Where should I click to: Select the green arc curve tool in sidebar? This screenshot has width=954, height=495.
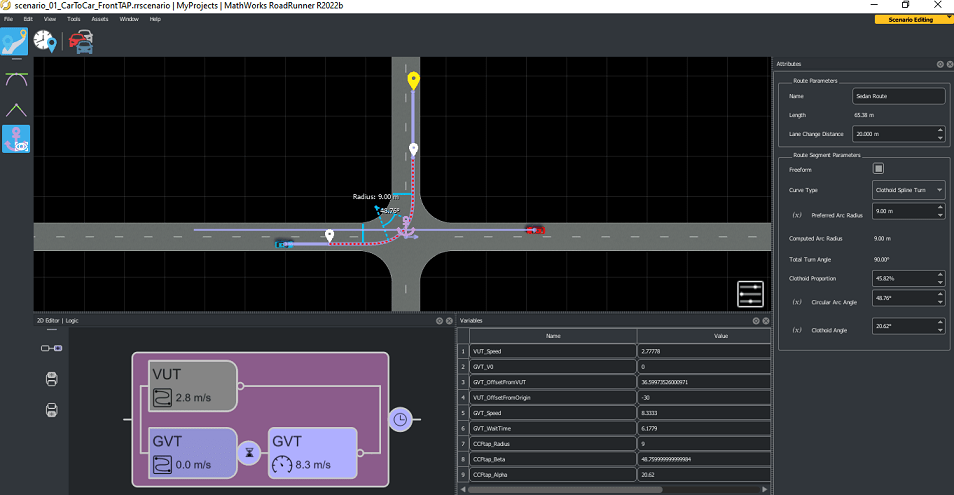point(16,78)
